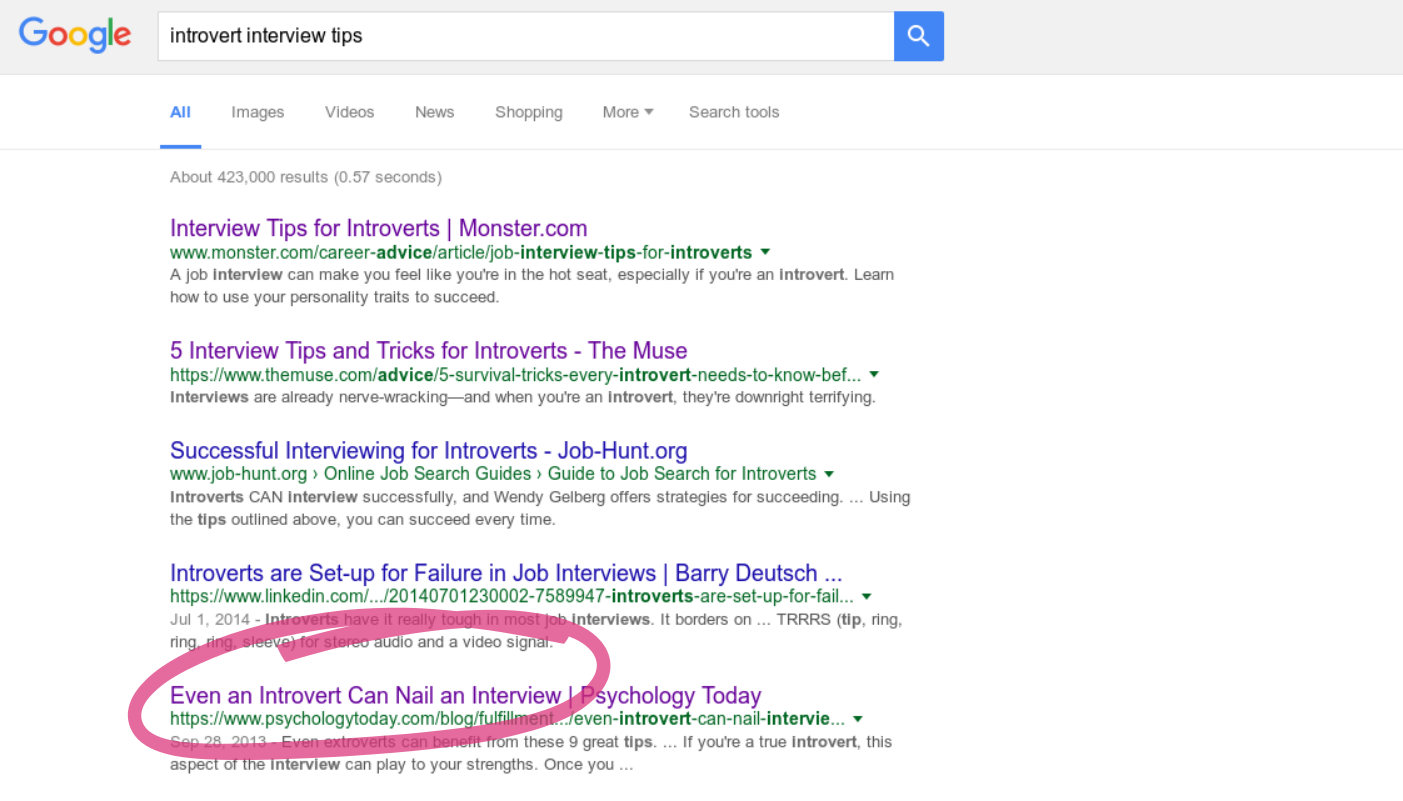Open Successful Interviewing for Introverts Job-Hunt.org result
Image resolution: width=1403 pixels, height=801 pixels.
click(x=429, y=451)
